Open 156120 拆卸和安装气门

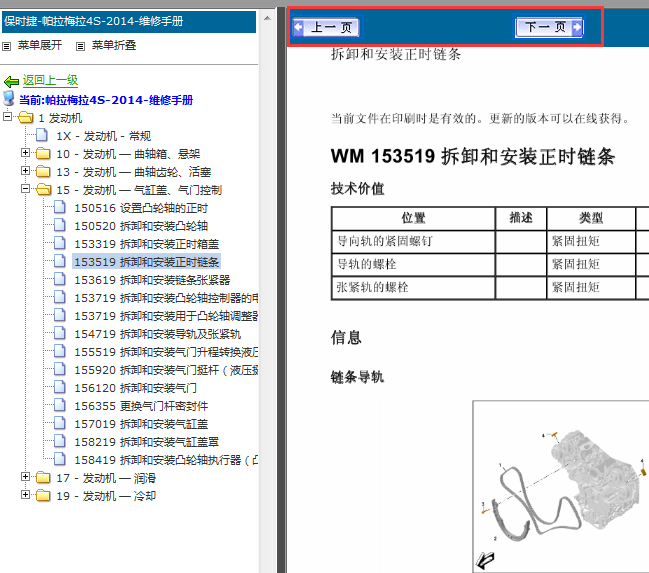pyautogui.click(x=135, y=388)
